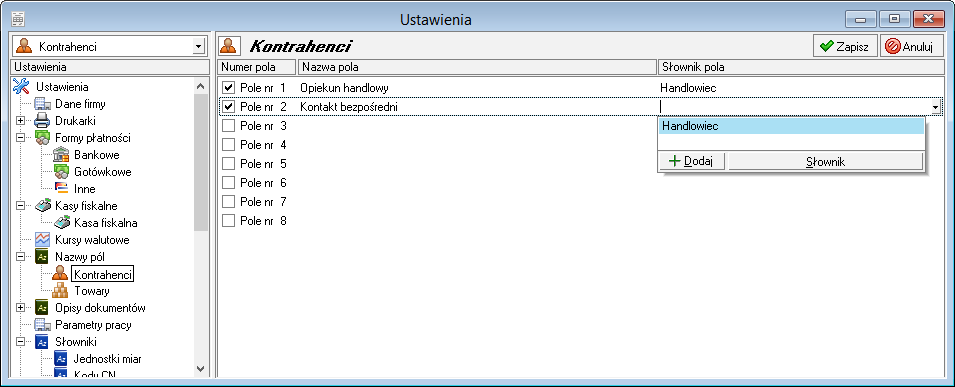Close the Słownik pola dropdown arrow
The width and height of the screenshot is (955, 387).
click(935, 107)
